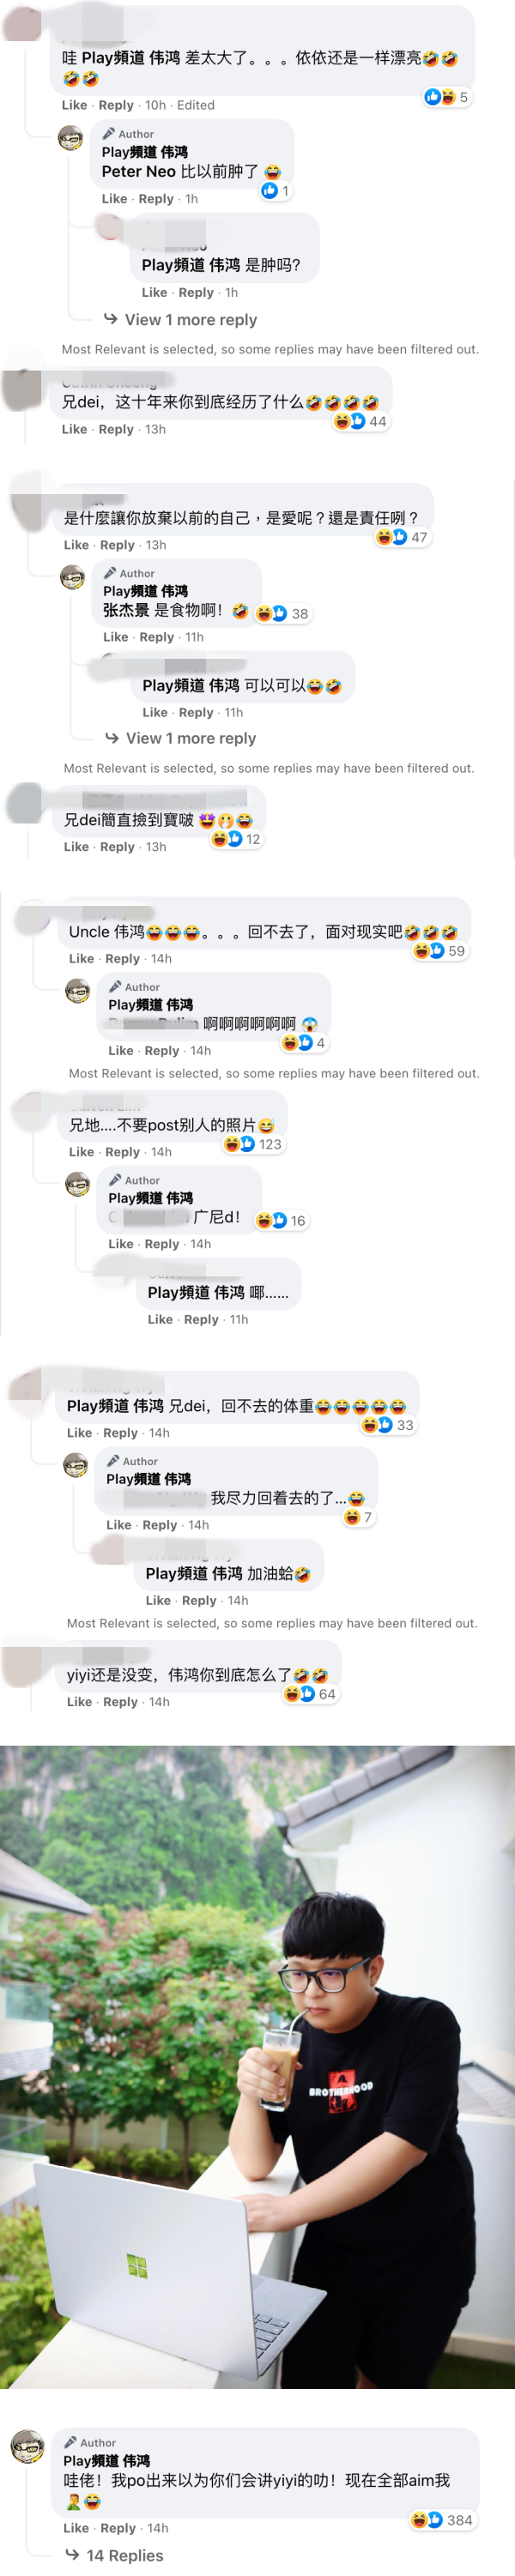Click author avatar beside Peter Neo reply
515x2576 pixels.
[x=71, y=138]
